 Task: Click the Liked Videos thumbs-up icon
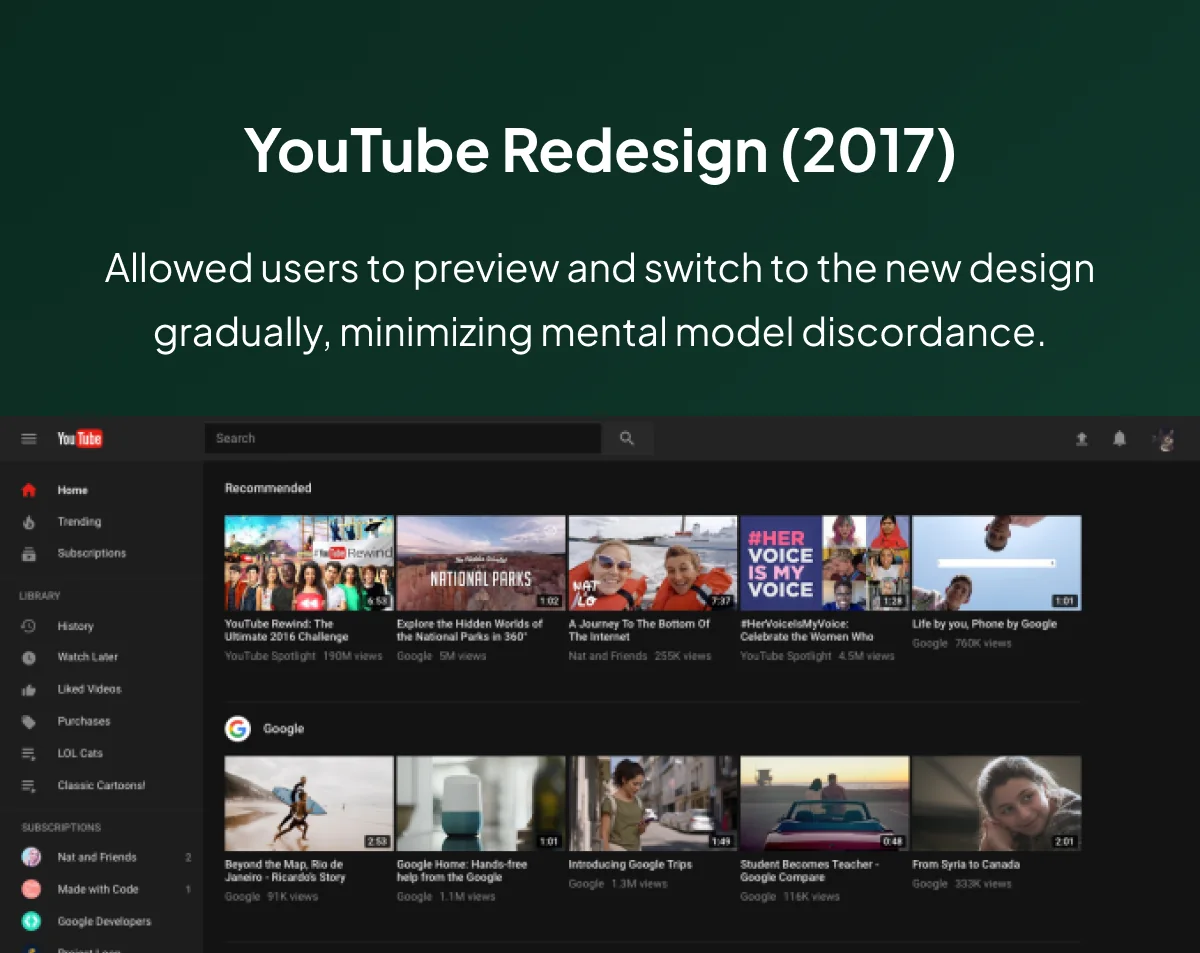pyautogui.click(x=29, y=690)
